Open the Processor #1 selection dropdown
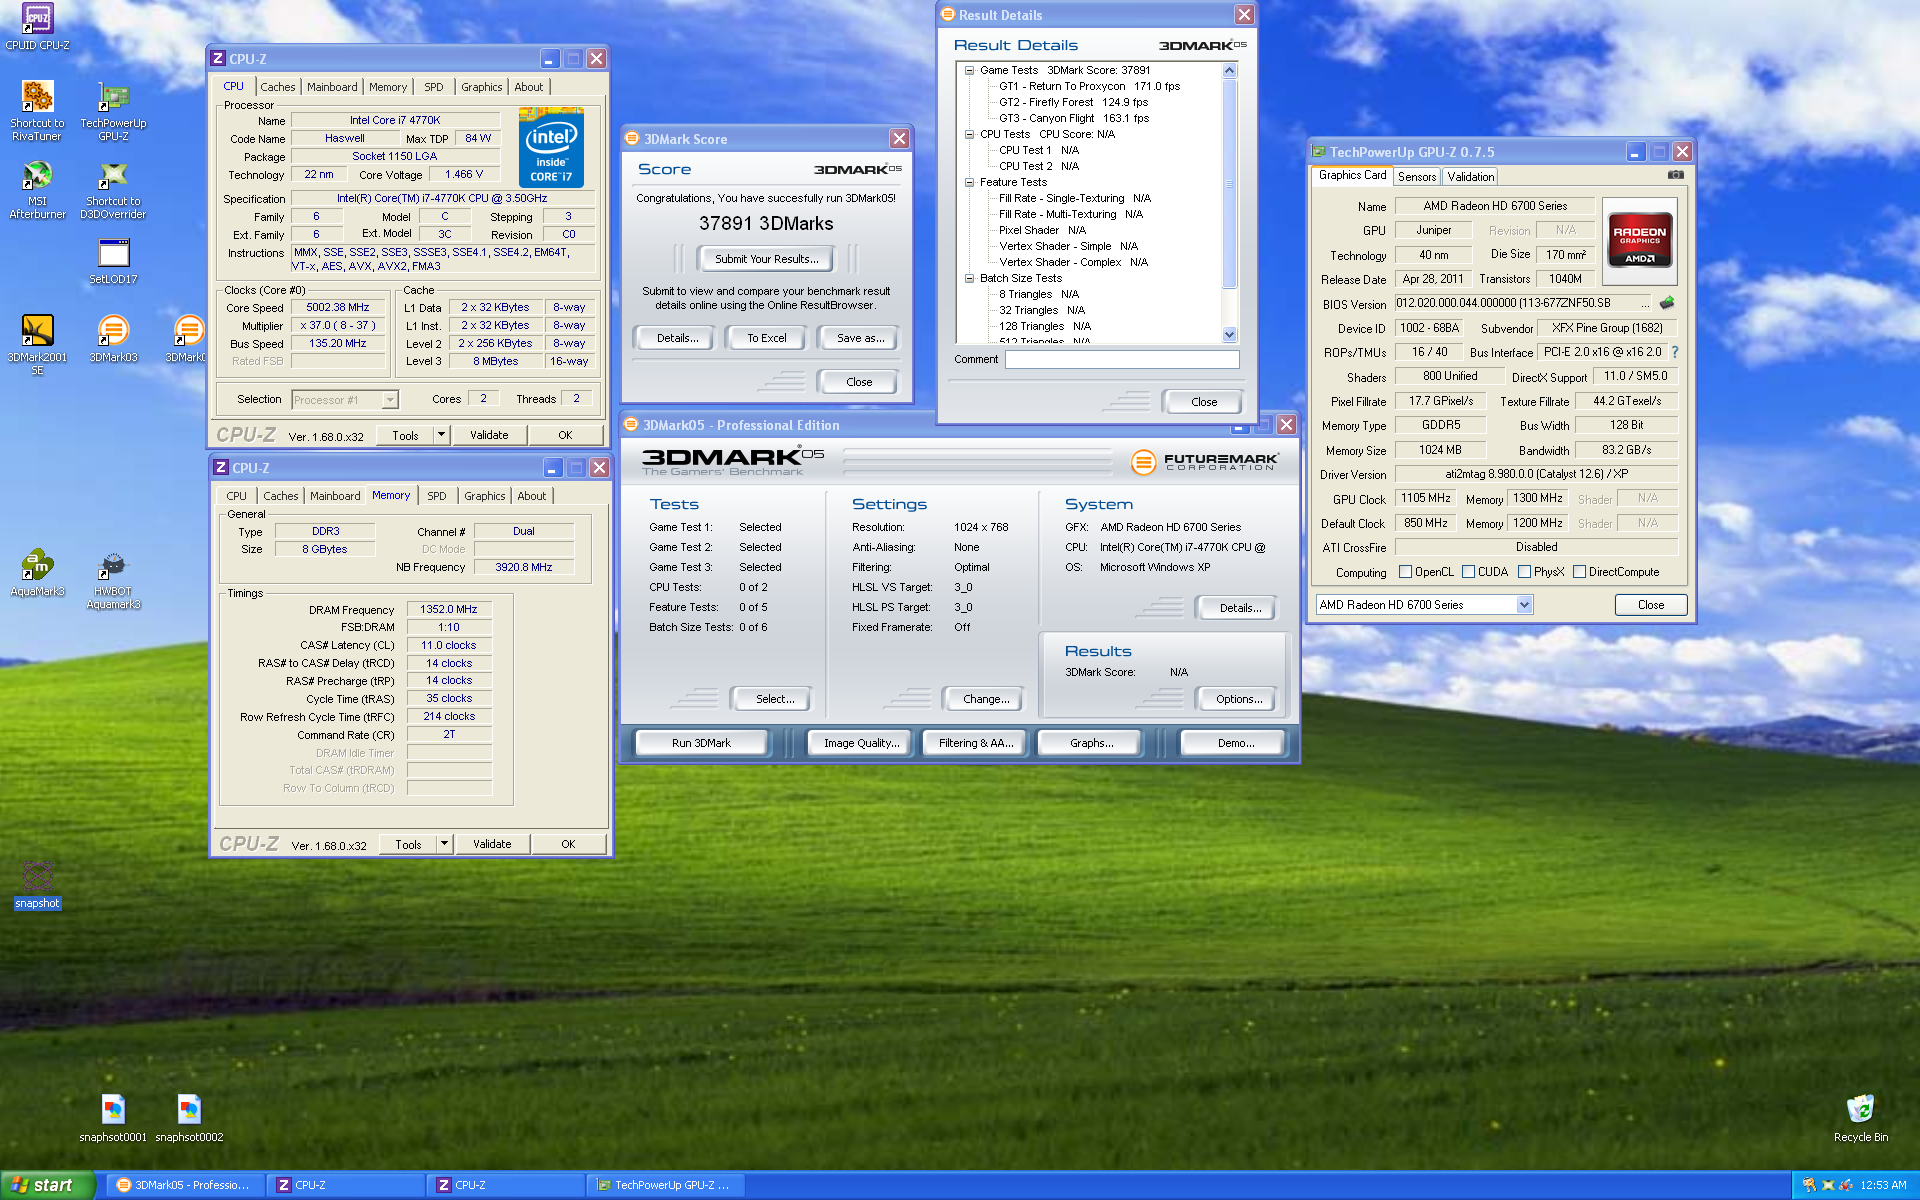The image size is (1920, 1200). click(x=390, y=400)
